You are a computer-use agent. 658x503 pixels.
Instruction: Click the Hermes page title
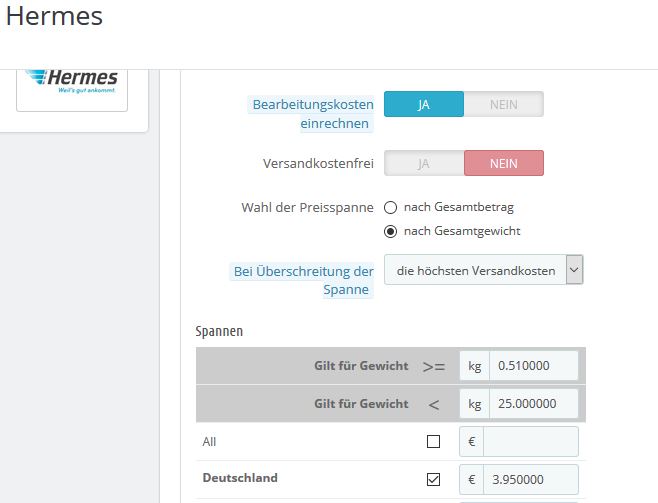pos(54,17)
